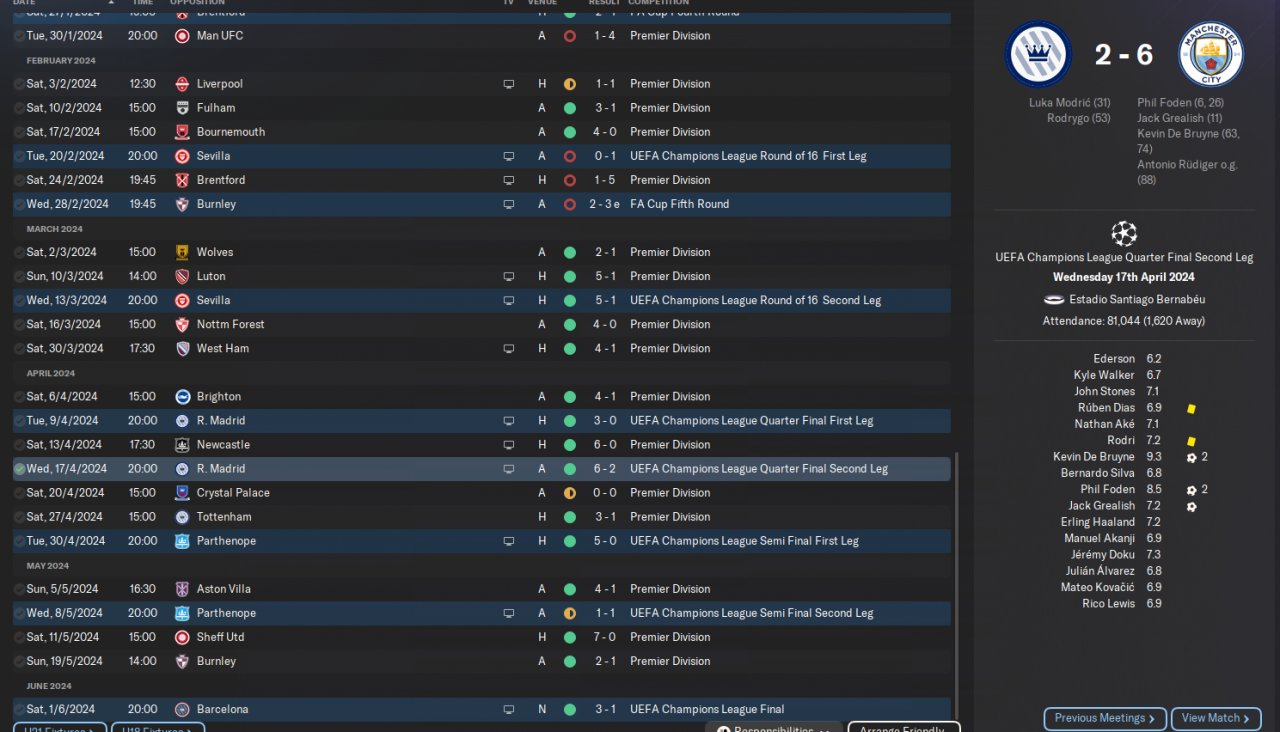Open Wolves club badge icon
Screen dimensions: 1280x732
tap(182, 252)
